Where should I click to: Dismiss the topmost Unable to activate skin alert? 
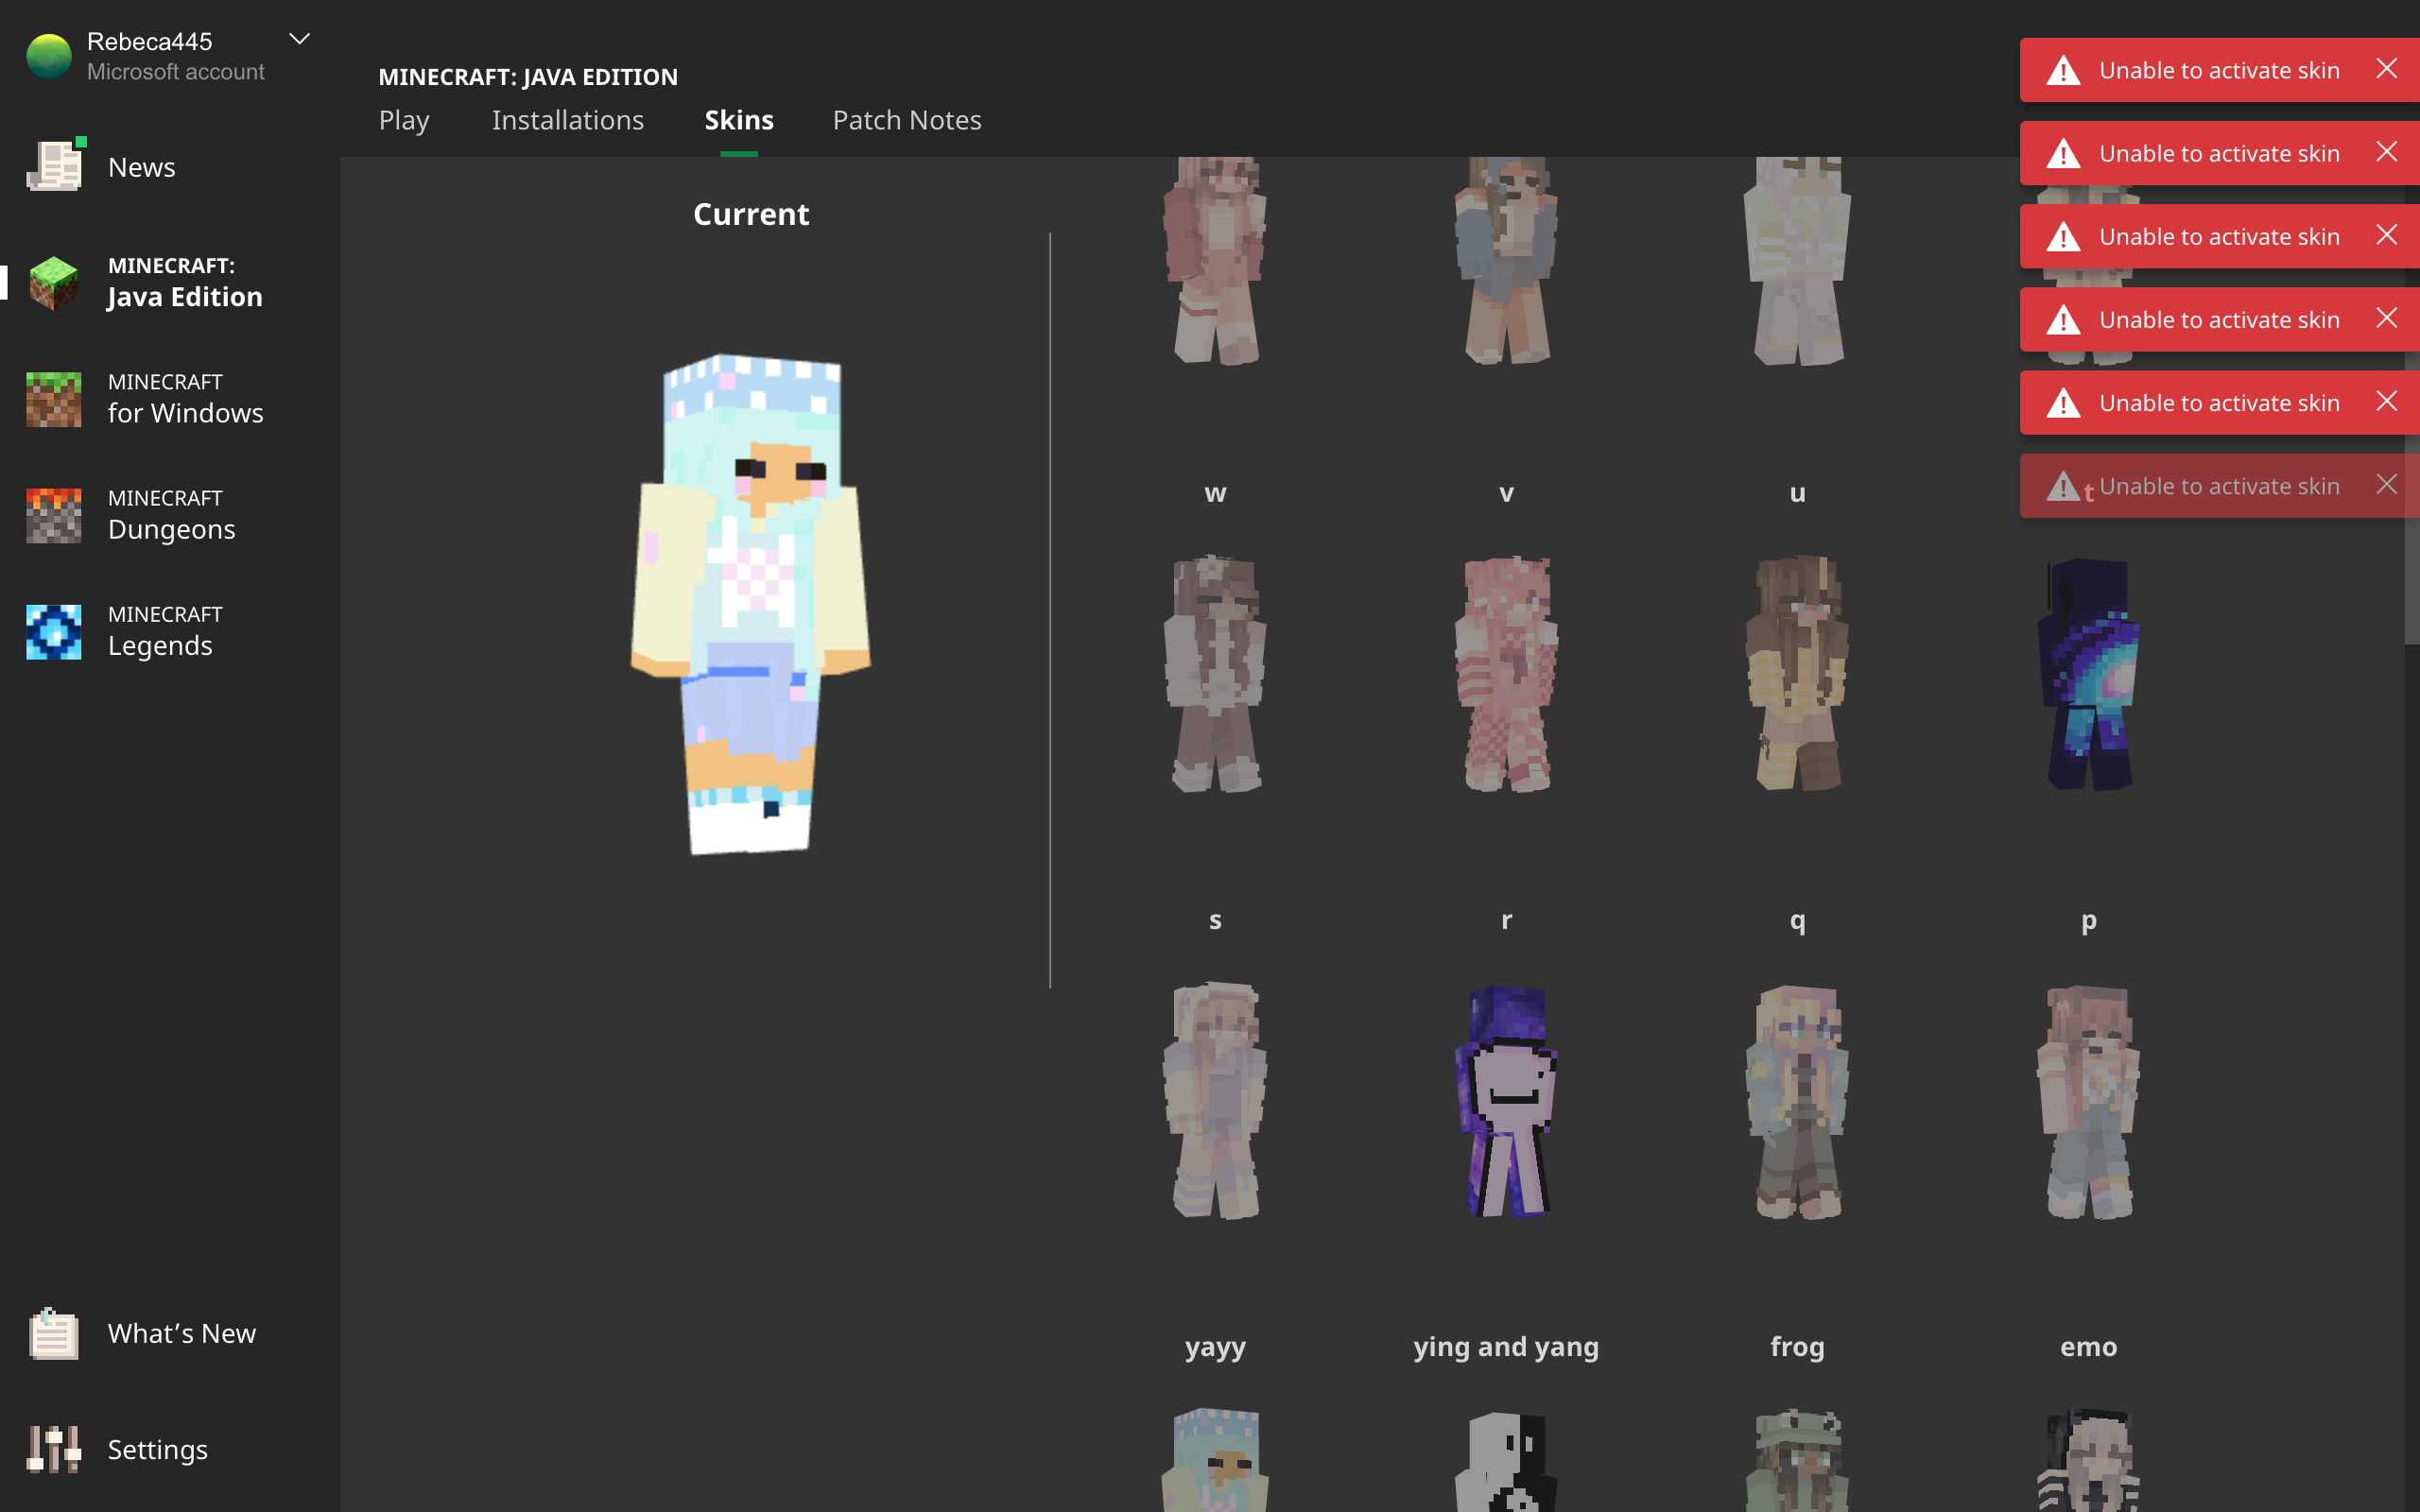click(x=2386, y=69)
